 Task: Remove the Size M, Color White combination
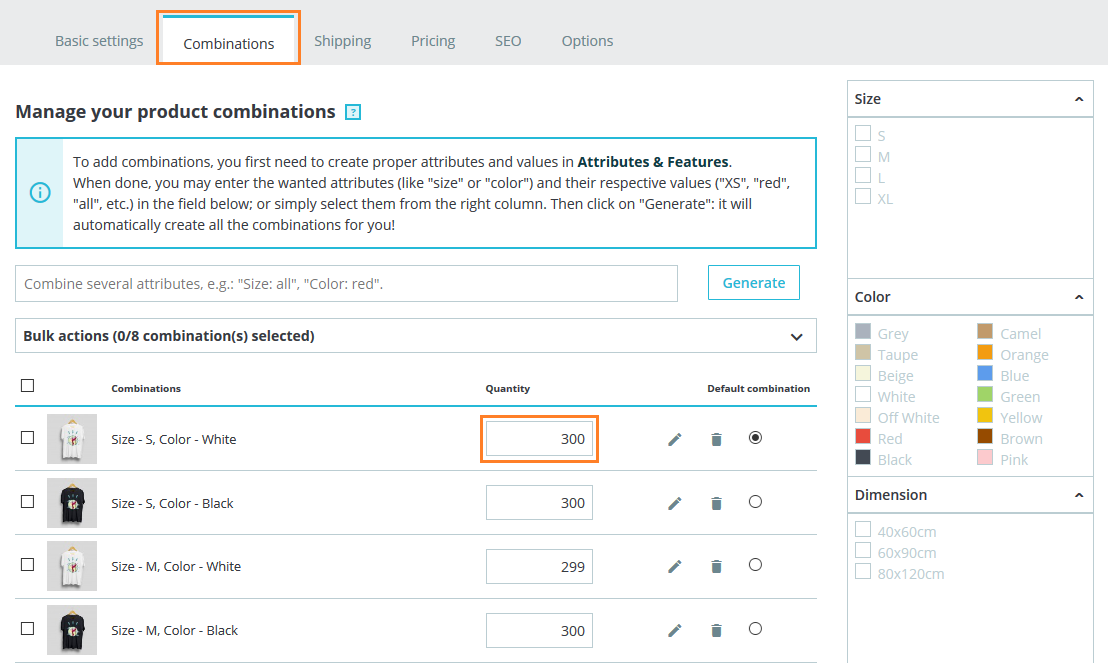tap(716, 566)
